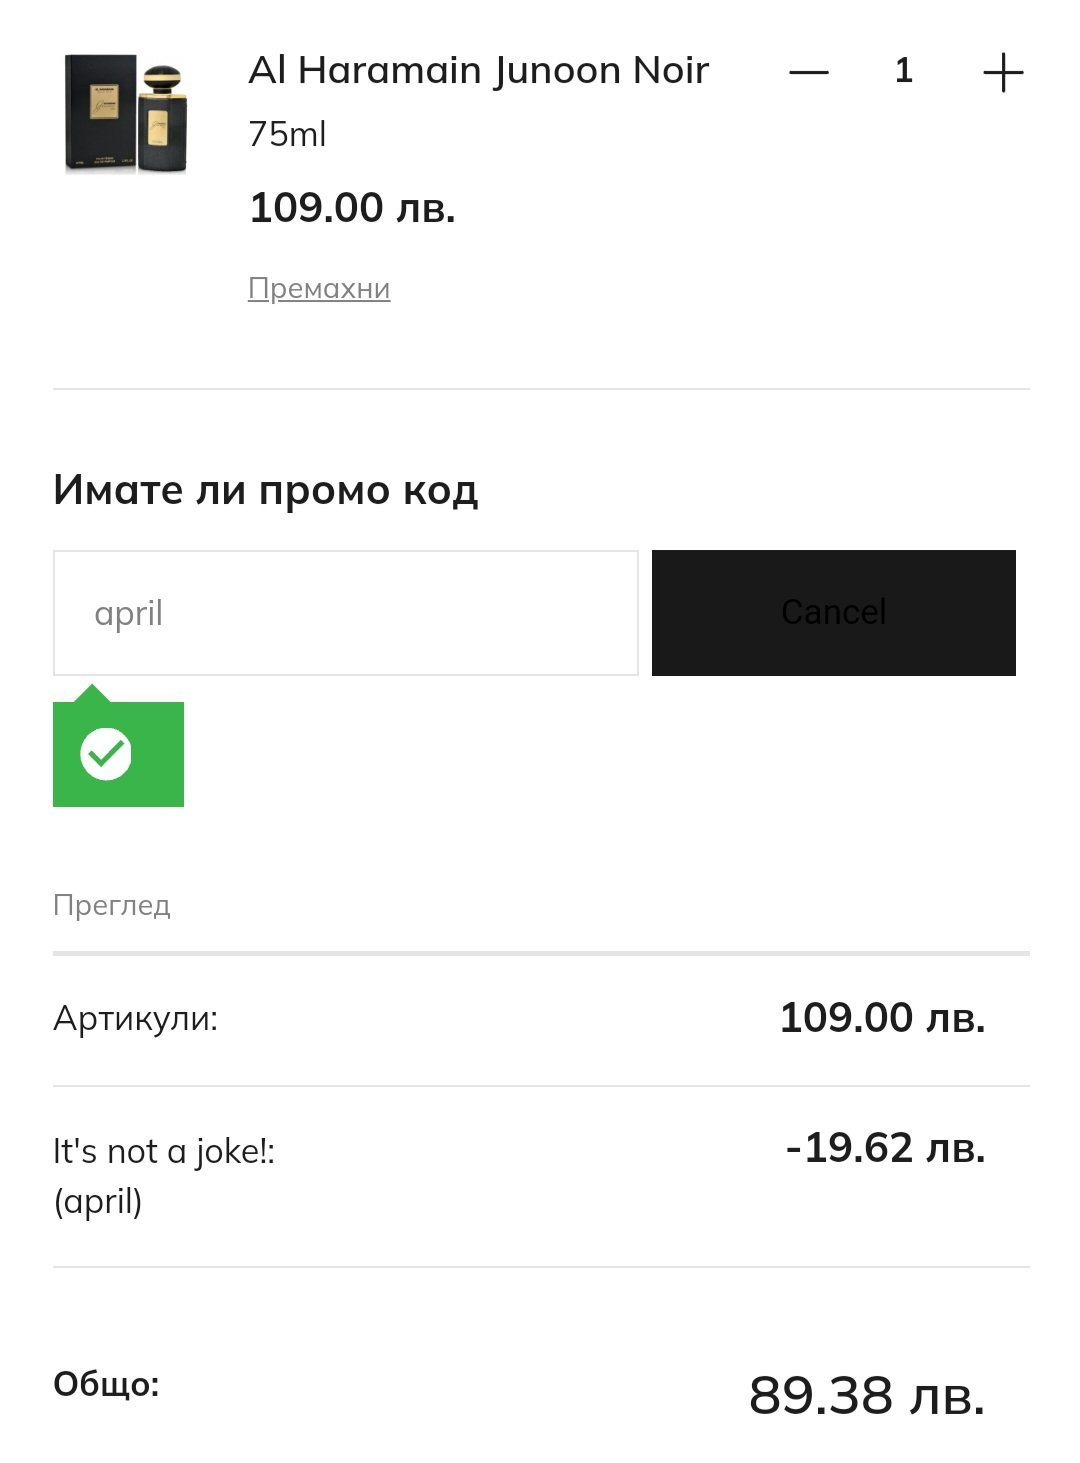Viewport: 1080px width, 1463px height.
Task: Focus the promo code field containing april
Action: 345,613
